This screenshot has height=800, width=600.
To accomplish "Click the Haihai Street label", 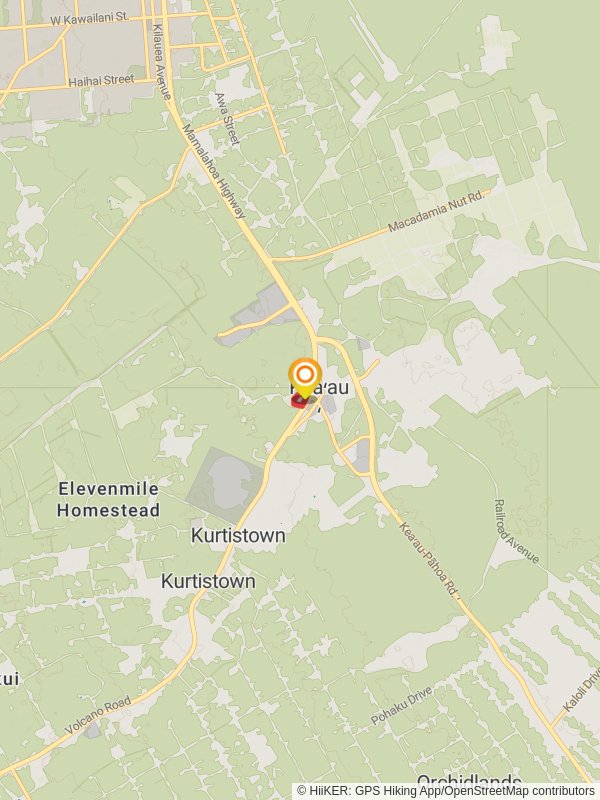I will point(101,81).
